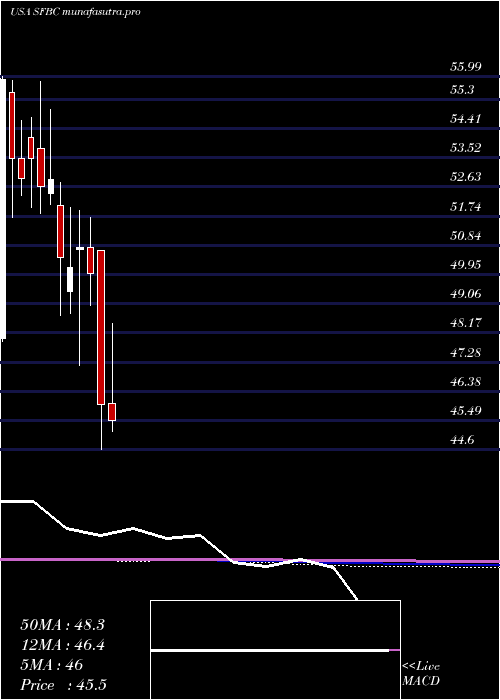Click the 45.49 price level label
The width and height of the screenshot is (500, 700).
(x=465, y=411)
